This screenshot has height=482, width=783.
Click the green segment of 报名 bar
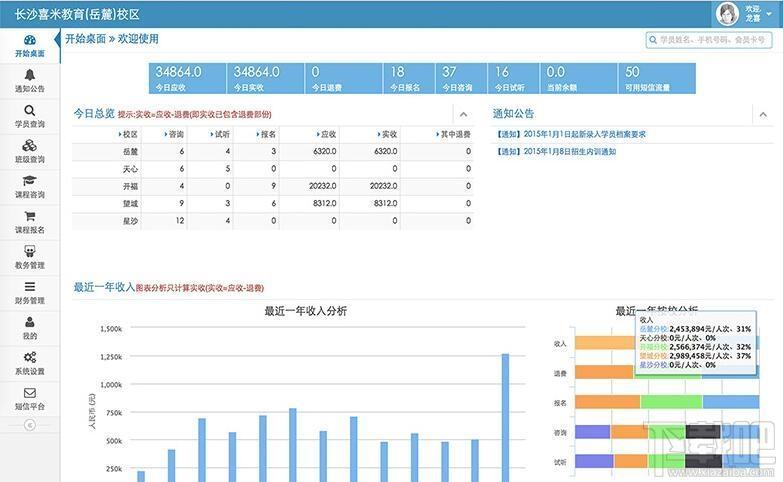click(671, 402)
